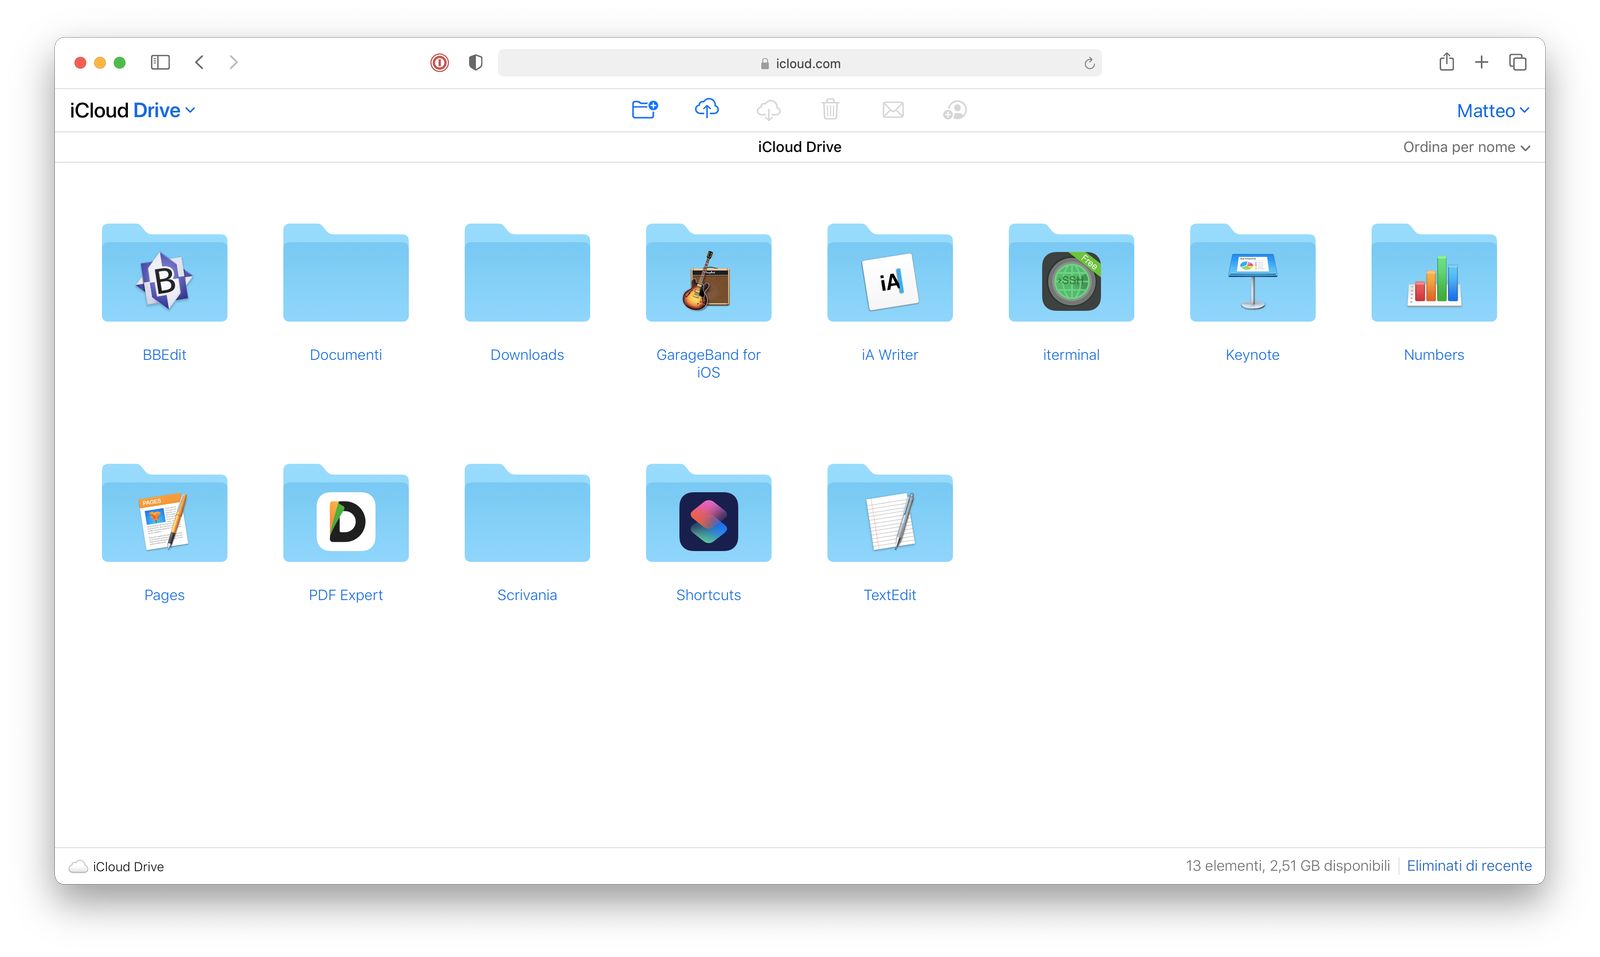This screenshot has width=1600, height=957.
Task: Click the PDF Expert folder name
Action: coord(346,595)
